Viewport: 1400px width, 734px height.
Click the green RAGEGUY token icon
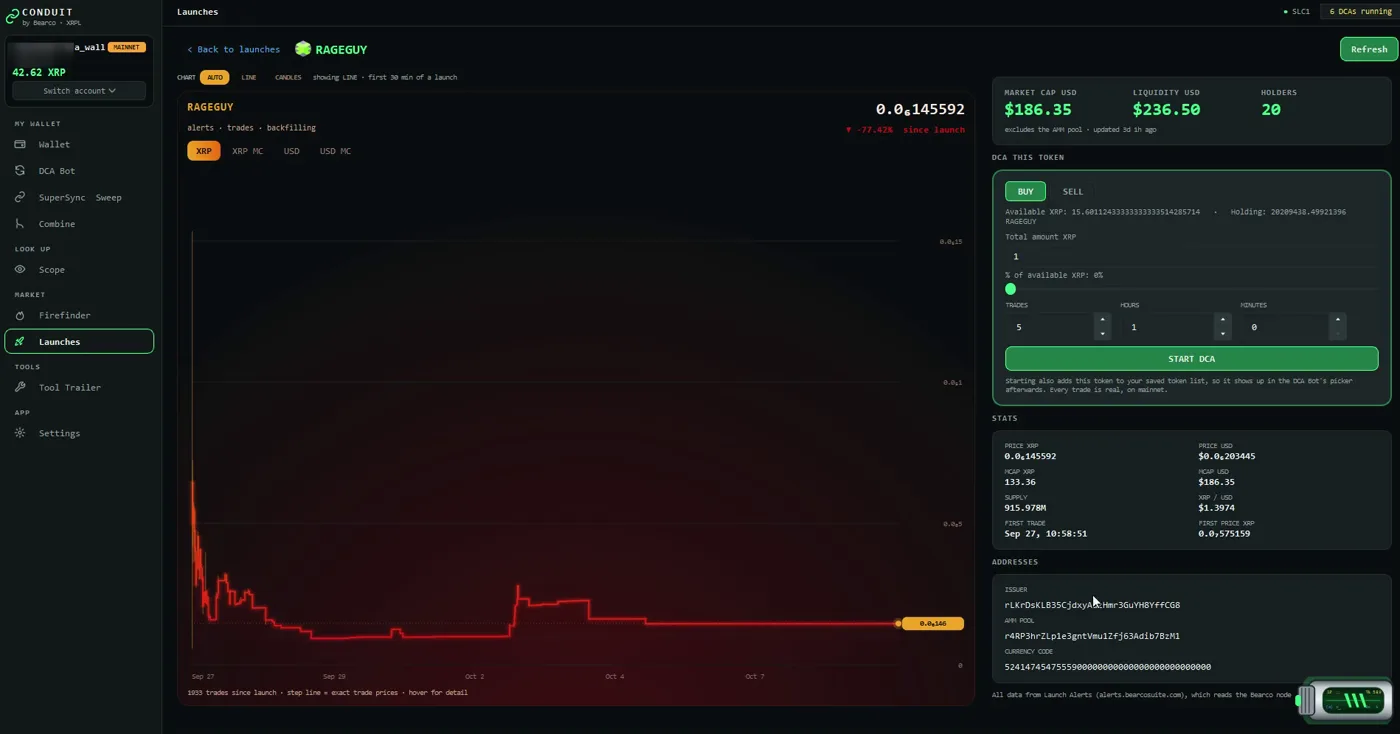tap(303, 49)
